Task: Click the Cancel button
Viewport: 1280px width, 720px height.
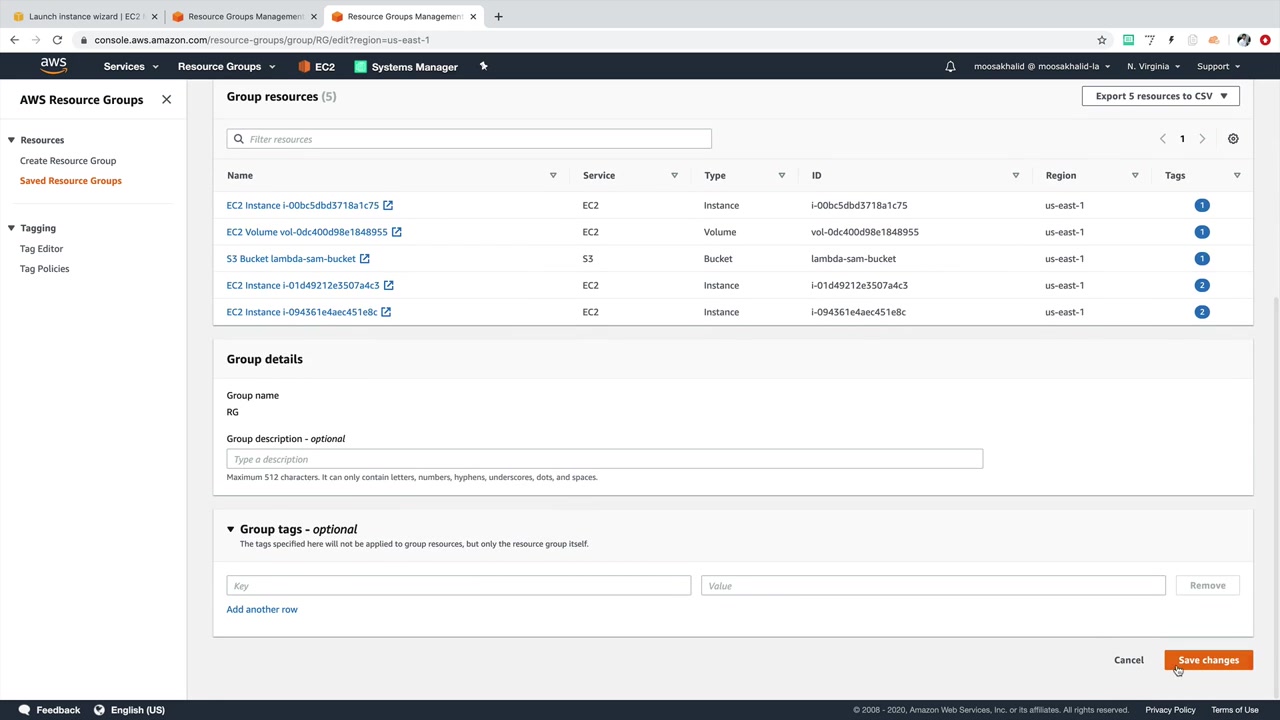Action: [1129, 660]
